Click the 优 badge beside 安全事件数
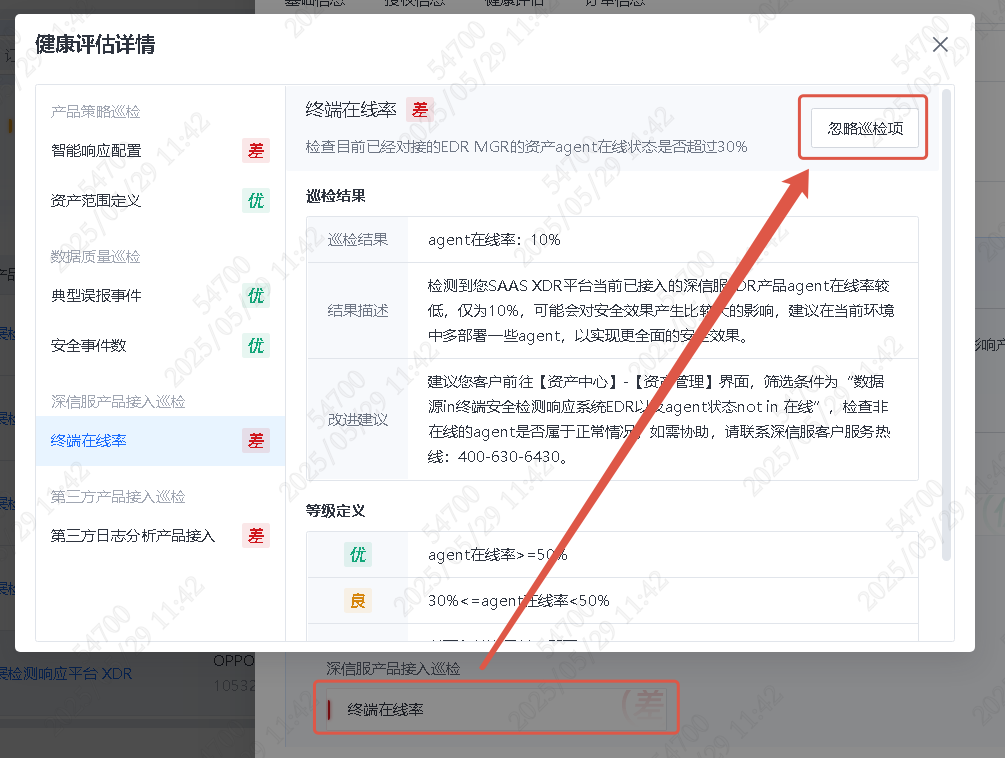The height and width of the screenshot is (758, 1005). tap(256, 346)
